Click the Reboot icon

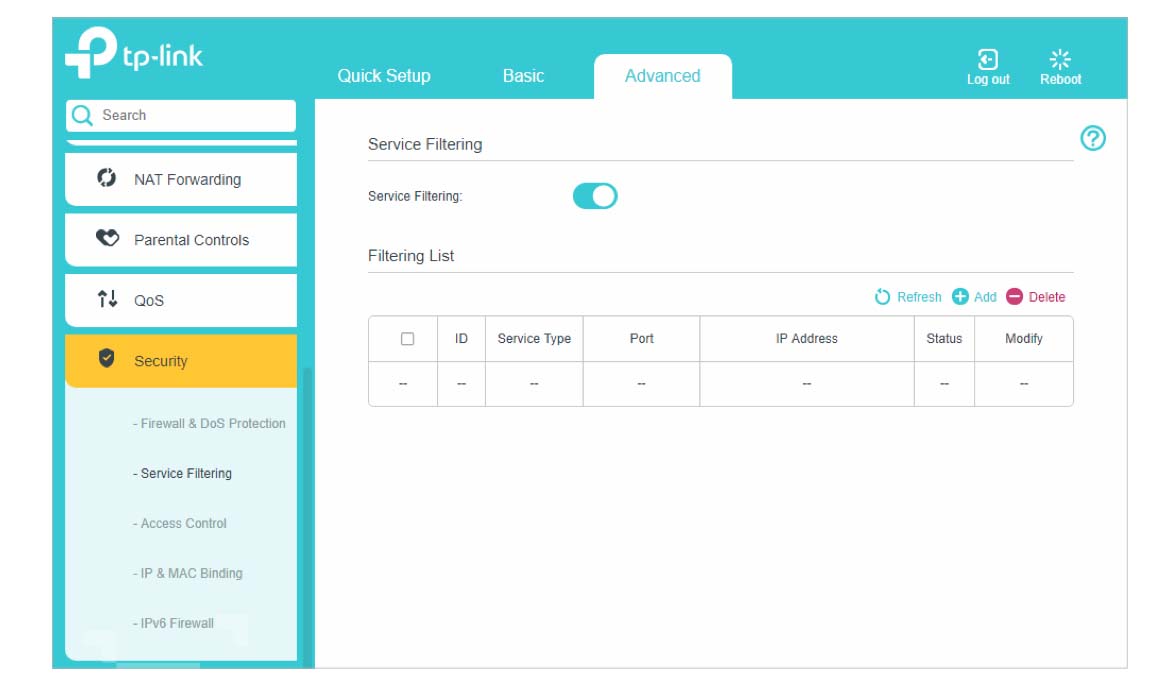point(1060,59)
